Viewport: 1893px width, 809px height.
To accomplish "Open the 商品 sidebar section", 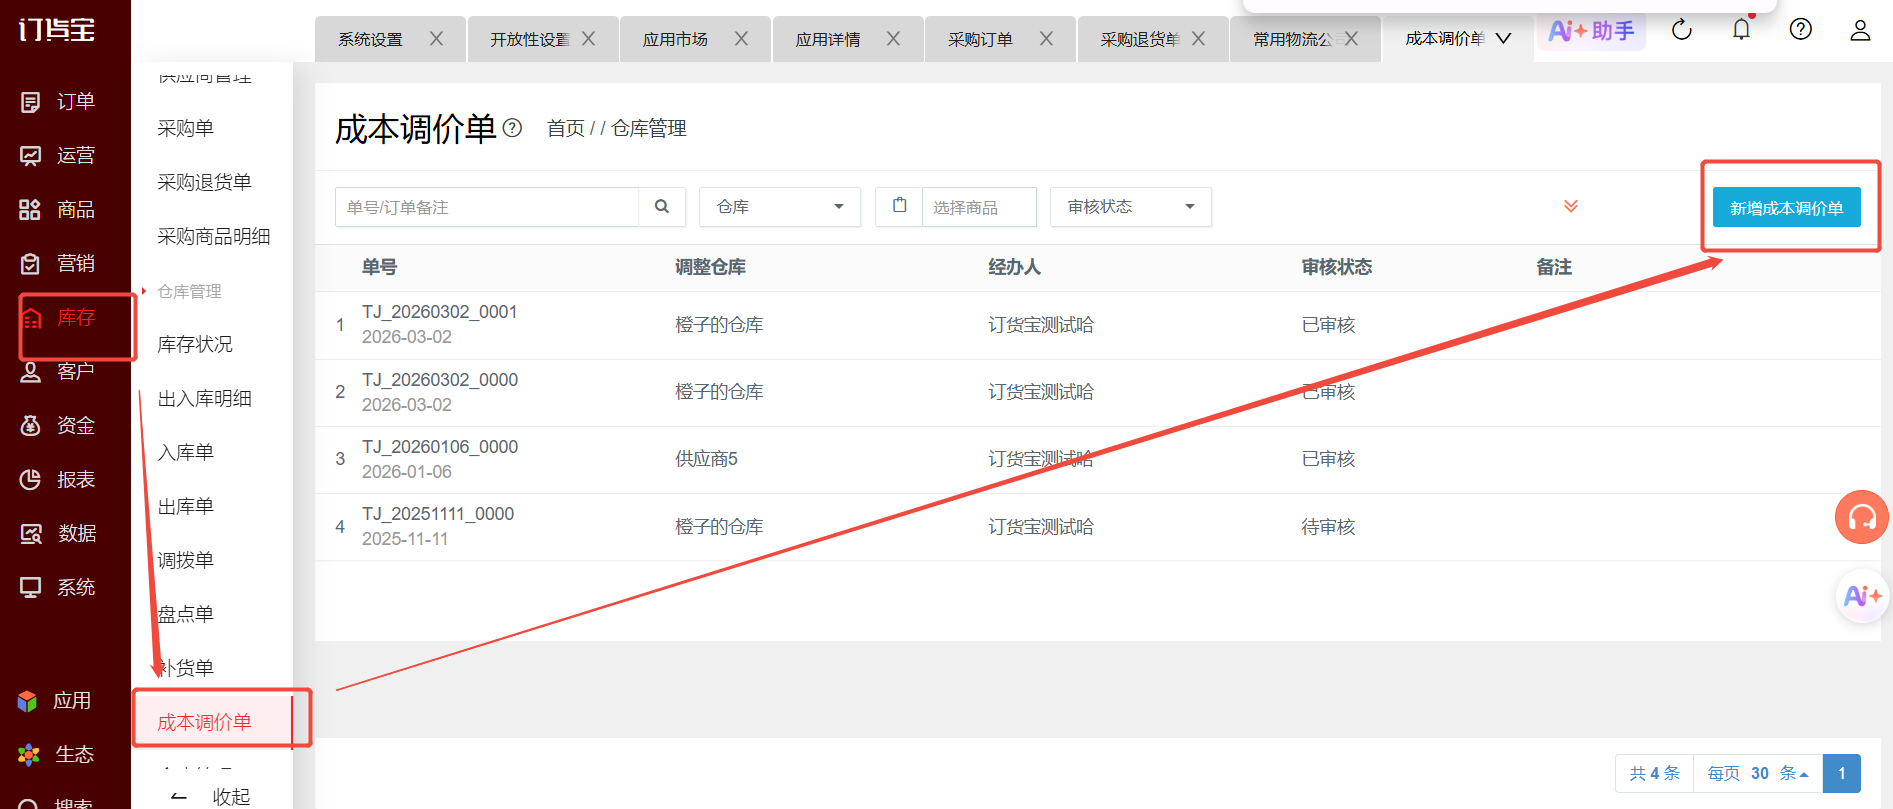I will 58,210.
